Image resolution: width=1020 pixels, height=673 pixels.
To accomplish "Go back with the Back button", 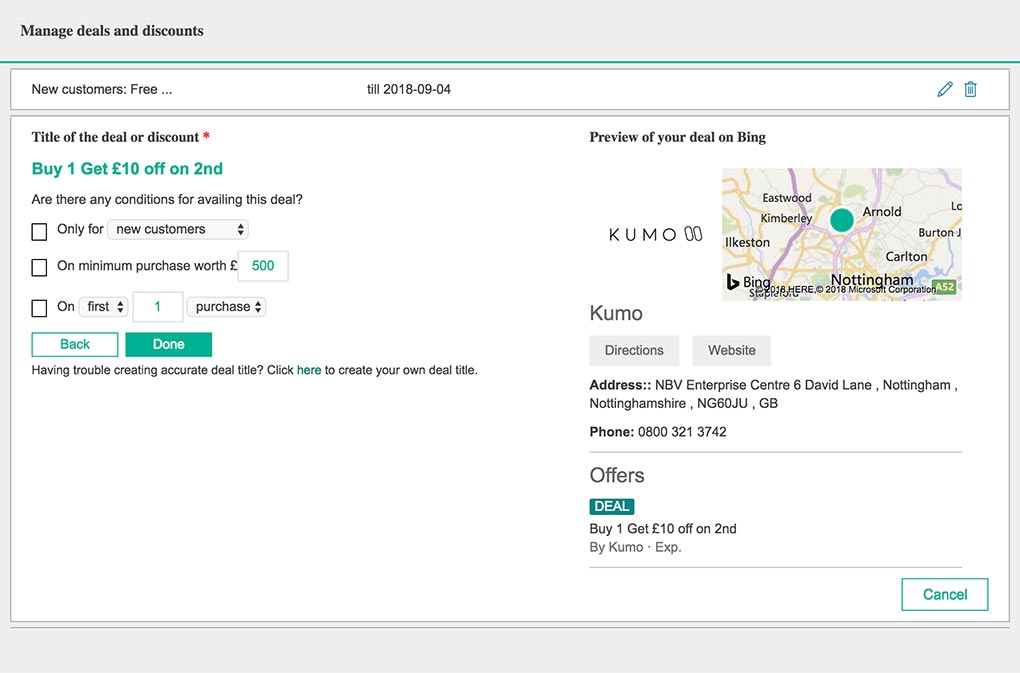I will coord(75,345).
